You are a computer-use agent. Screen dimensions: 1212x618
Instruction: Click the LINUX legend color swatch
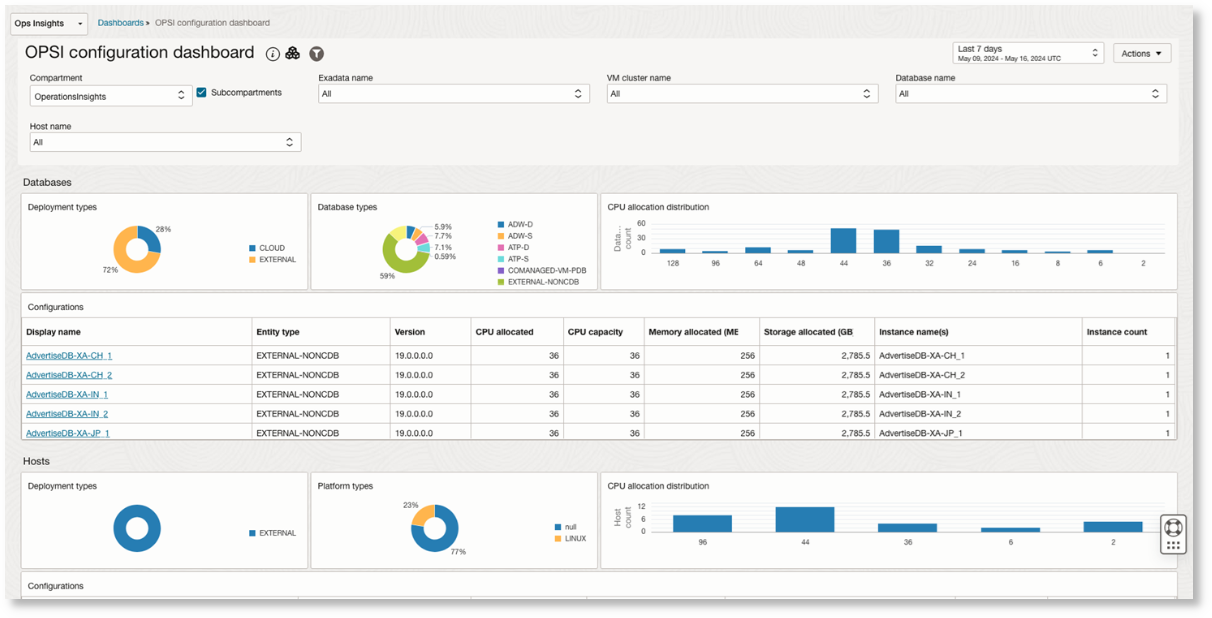pyautogui.click(x=557, y=539)
